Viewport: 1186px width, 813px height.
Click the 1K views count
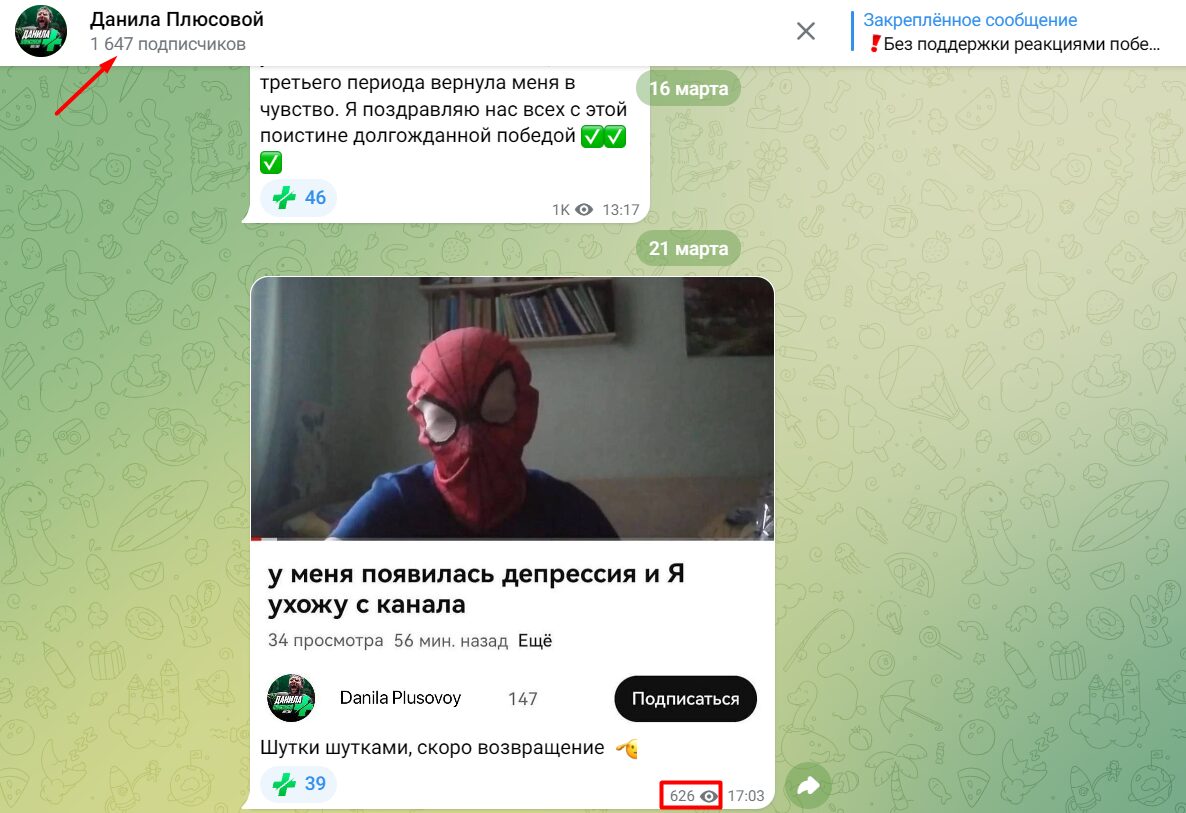(x=560, y=209)
